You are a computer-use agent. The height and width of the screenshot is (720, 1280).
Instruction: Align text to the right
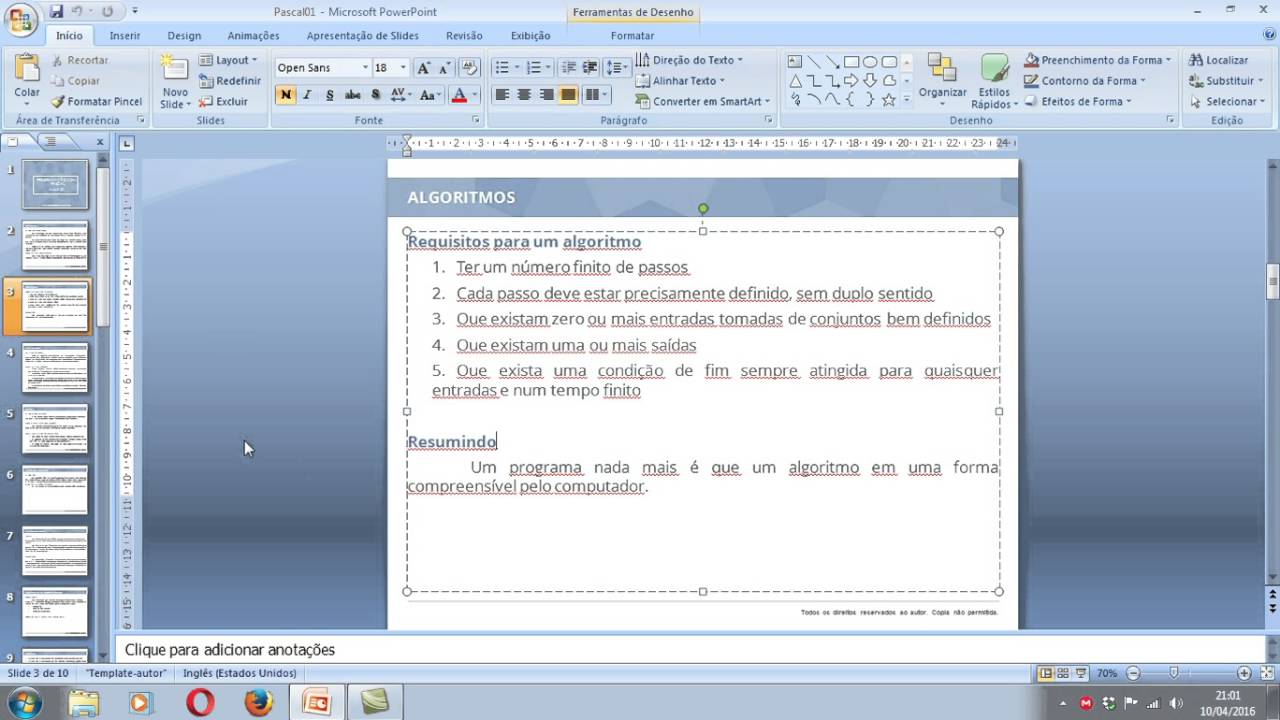[x=546, y=95]
